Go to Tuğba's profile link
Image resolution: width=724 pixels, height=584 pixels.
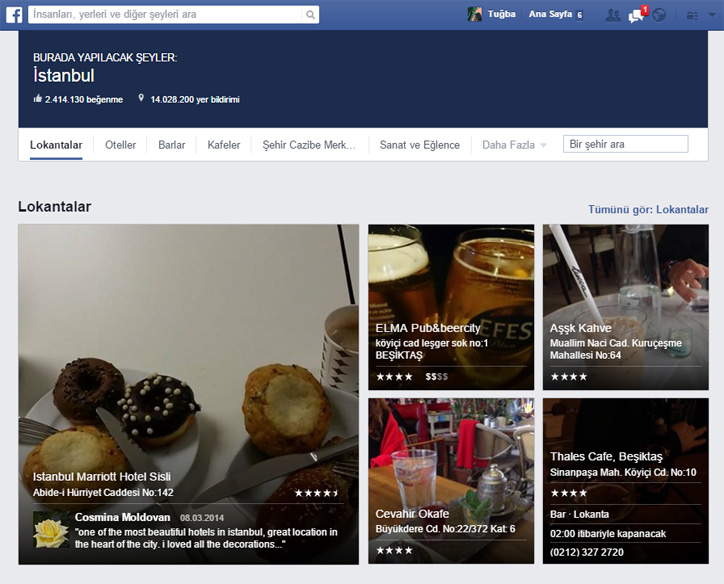pos(501,14)
